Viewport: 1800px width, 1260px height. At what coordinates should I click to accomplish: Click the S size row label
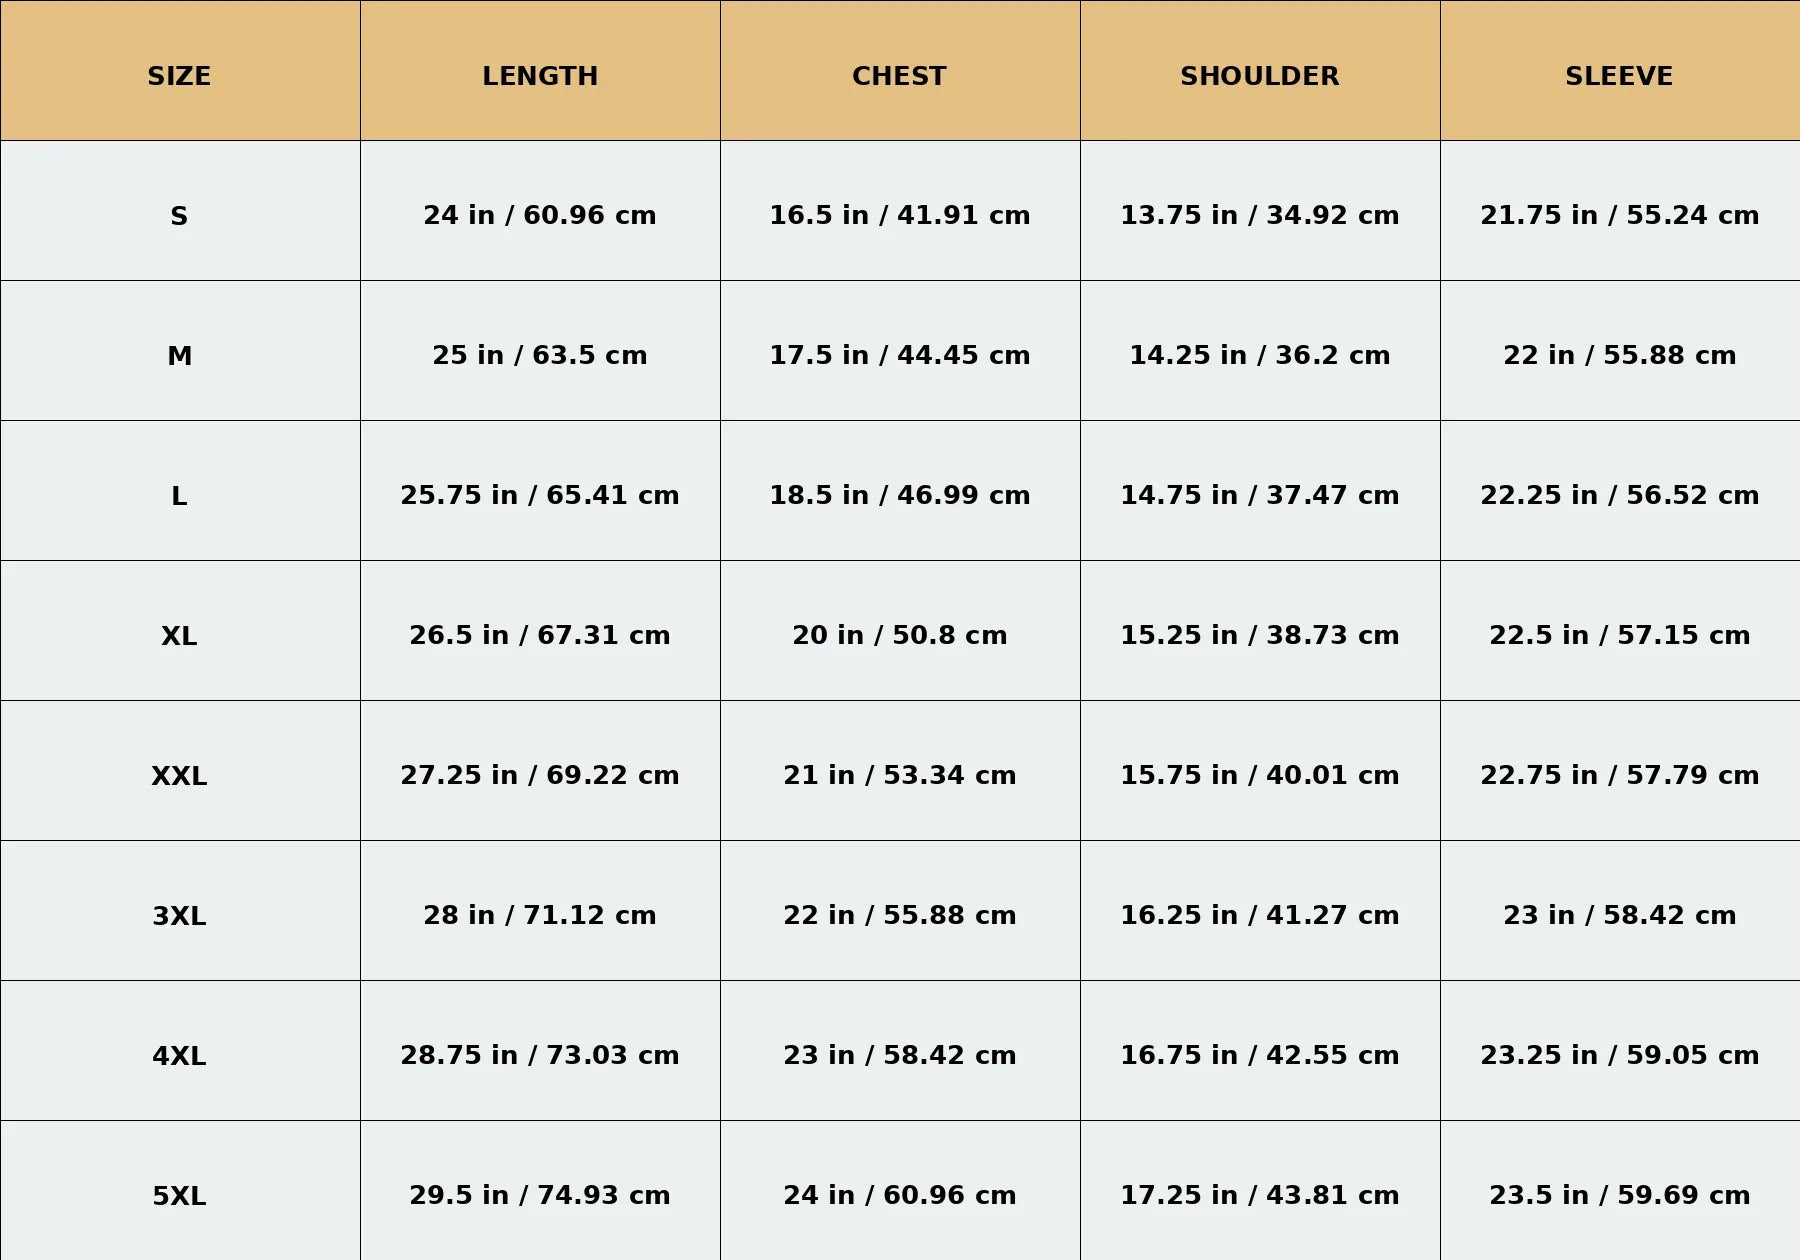pos(179,216)
